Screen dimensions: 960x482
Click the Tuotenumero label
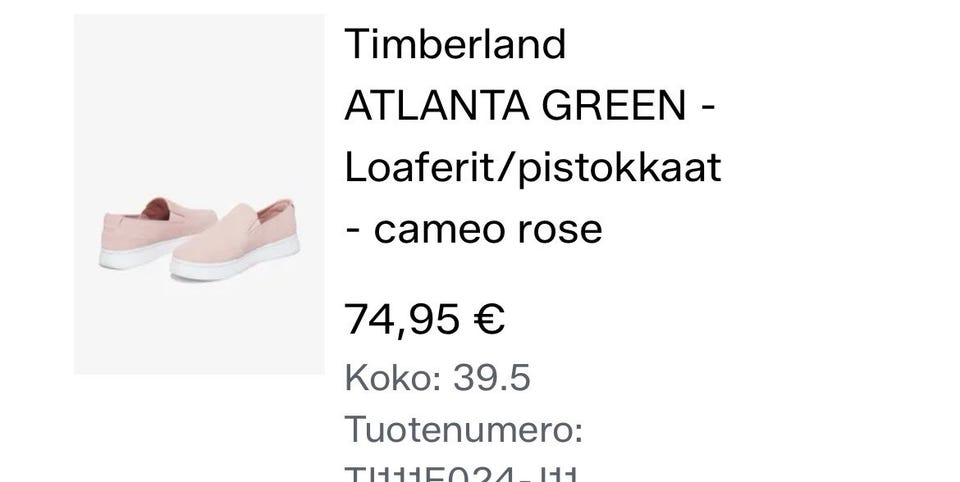pyautogui.click(x=463, y=429)
